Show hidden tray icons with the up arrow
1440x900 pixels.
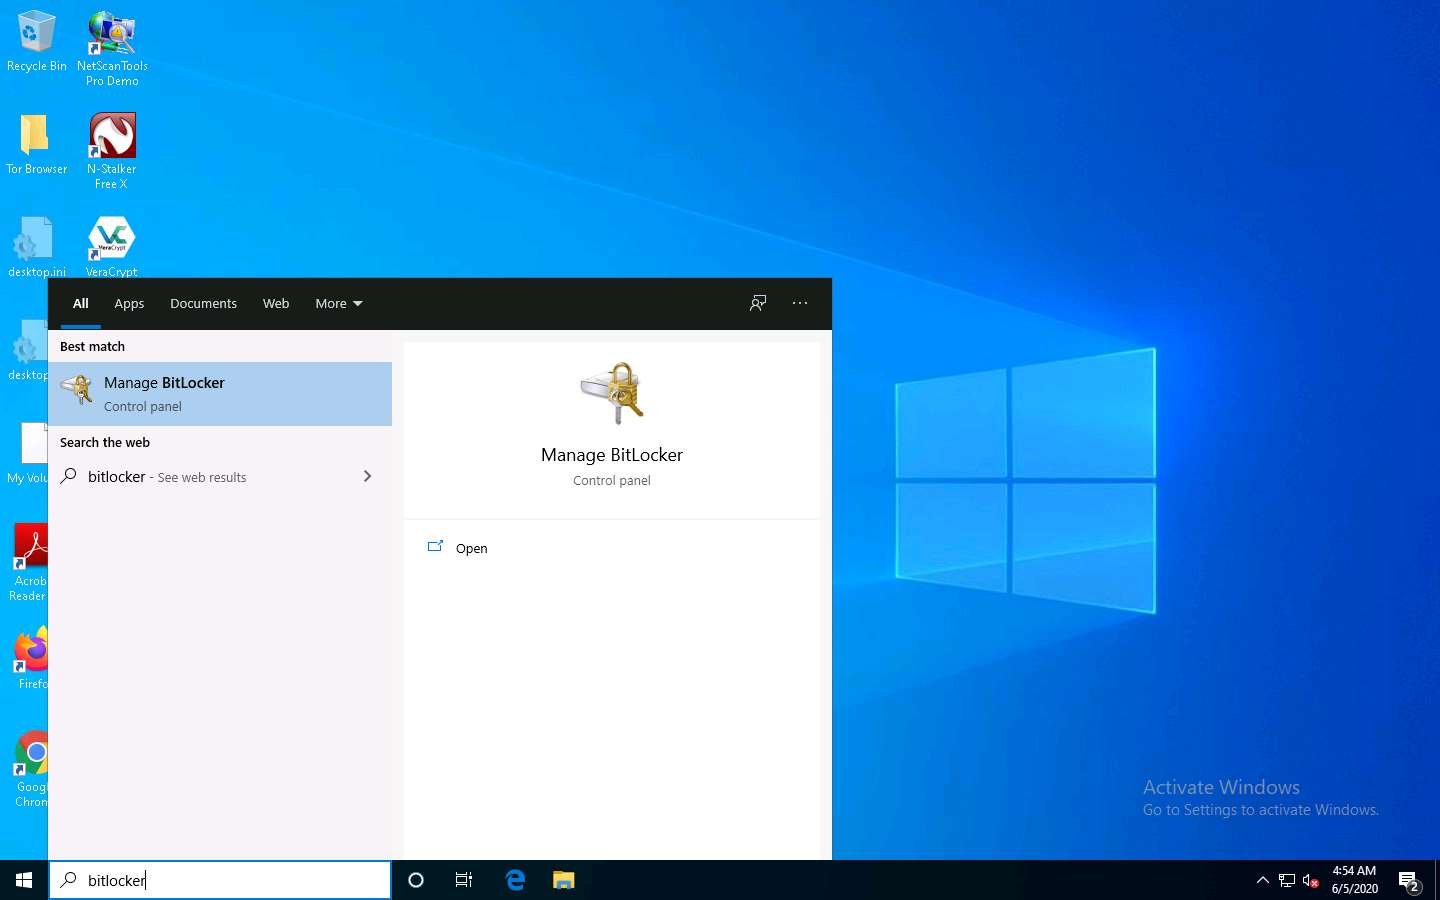pyautogui.click(x=1262, y=880)
